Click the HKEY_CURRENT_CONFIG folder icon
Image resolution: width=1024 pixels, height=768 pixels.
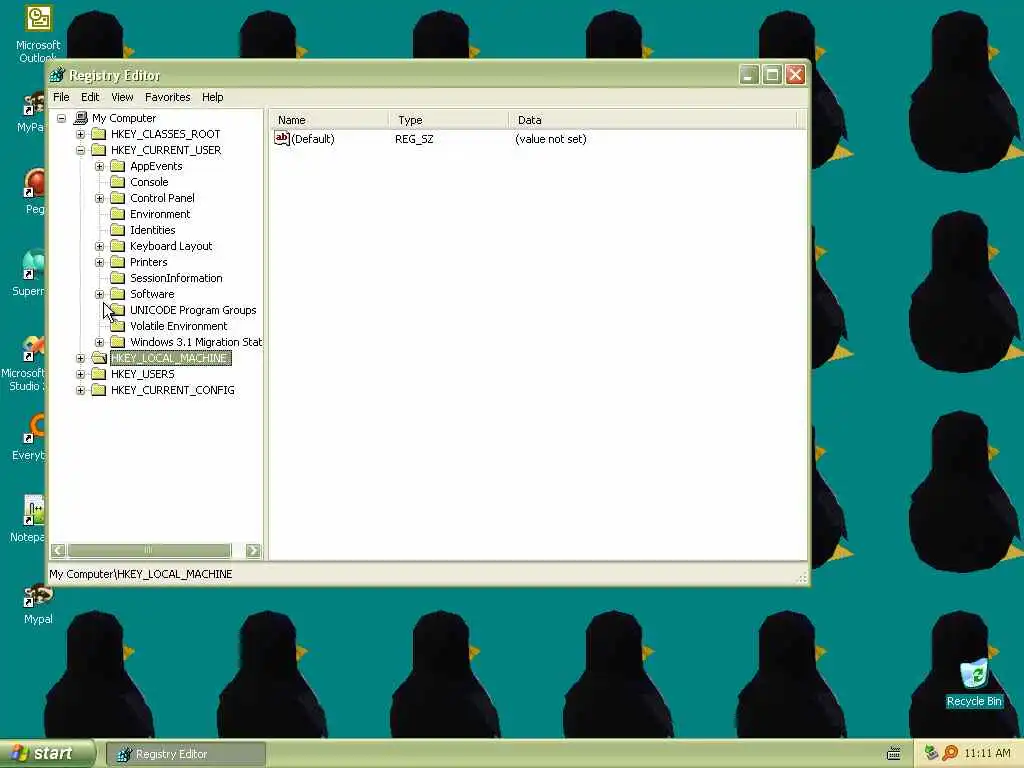(99, 390)
